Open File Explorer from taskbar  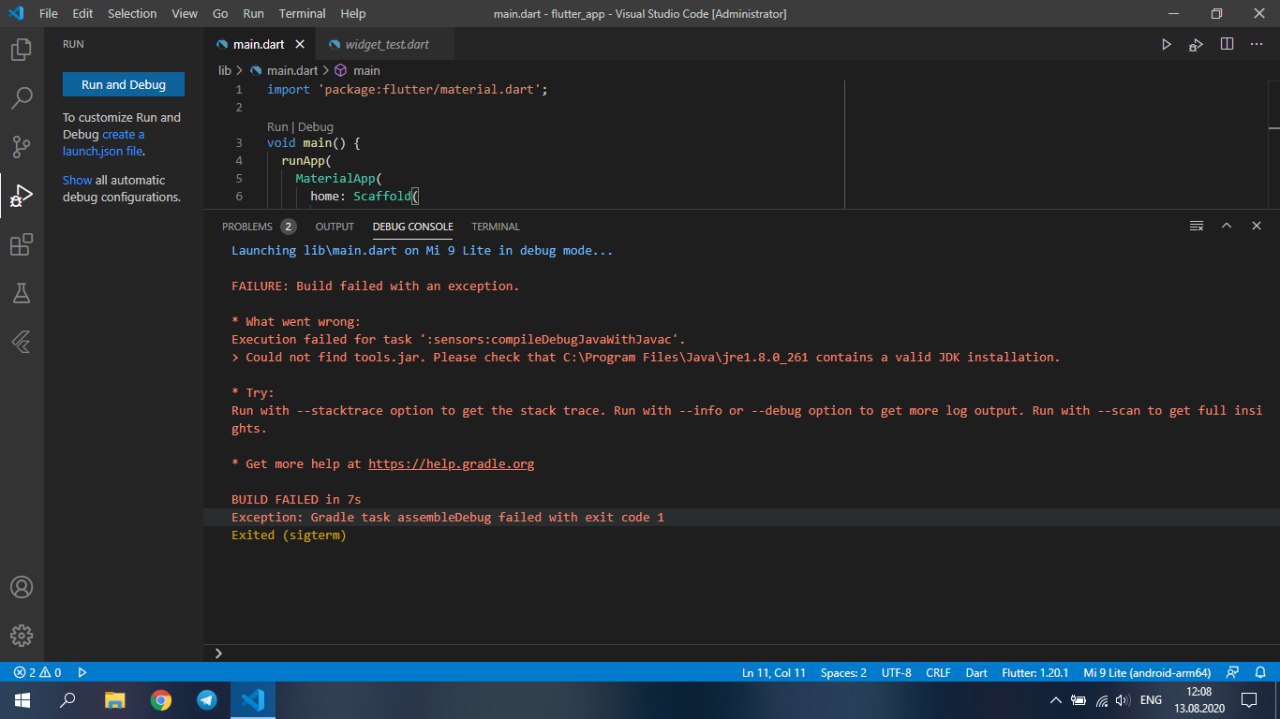(115, 700)
